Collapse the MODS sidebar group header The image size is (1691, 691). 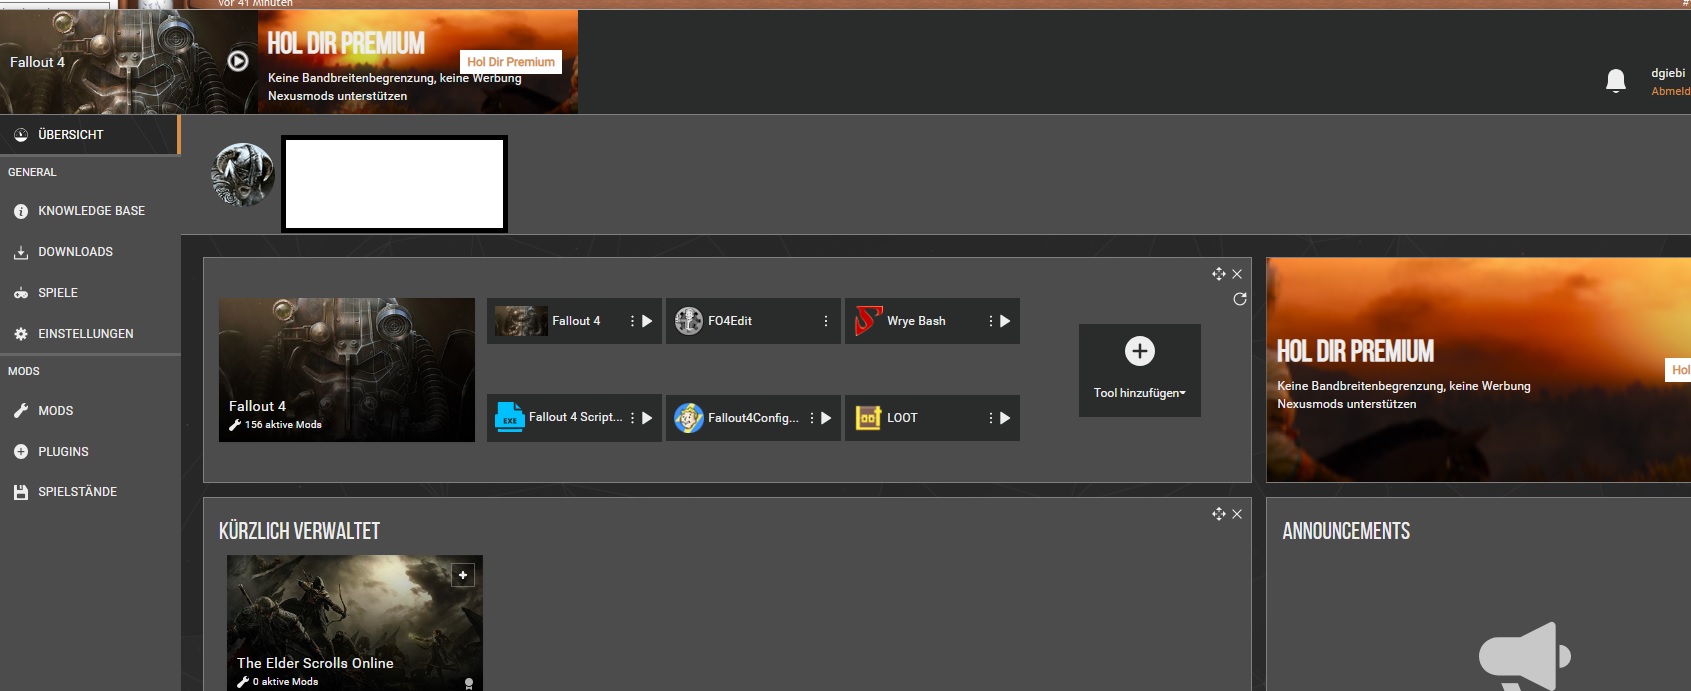[24, 371]
